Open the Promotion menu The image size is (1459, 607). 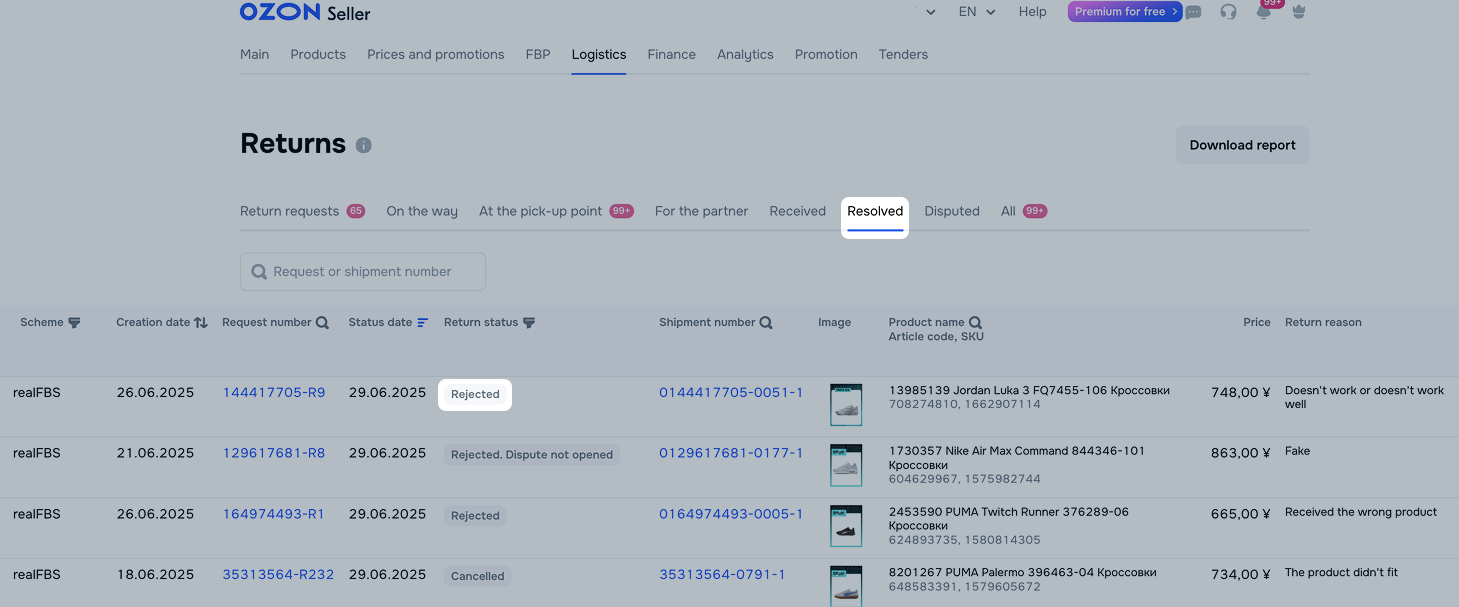pos(826,54)
